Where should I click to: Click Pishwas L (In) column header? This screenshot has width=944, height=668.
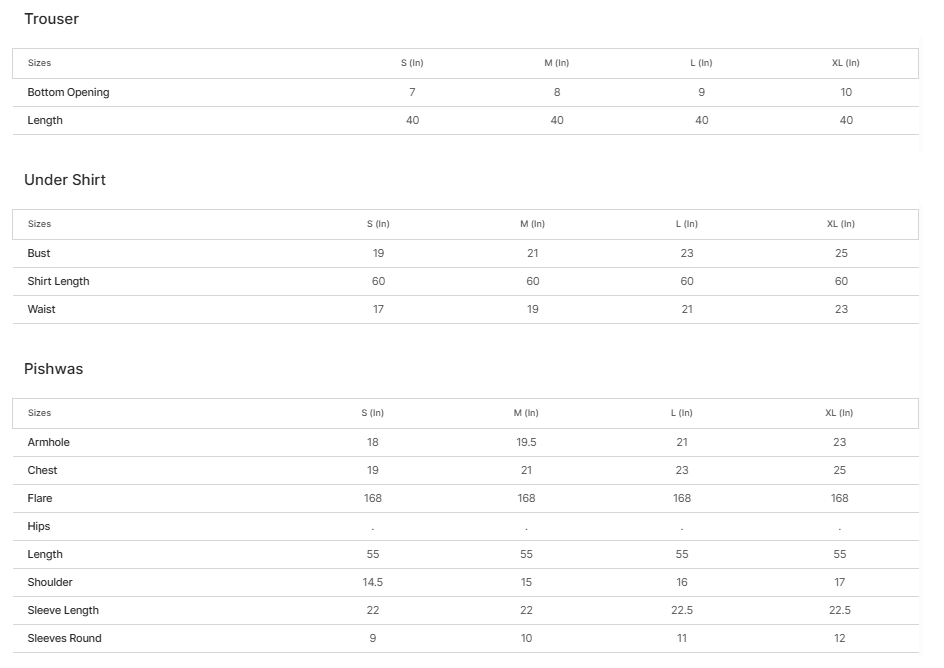tap(682, 413)
